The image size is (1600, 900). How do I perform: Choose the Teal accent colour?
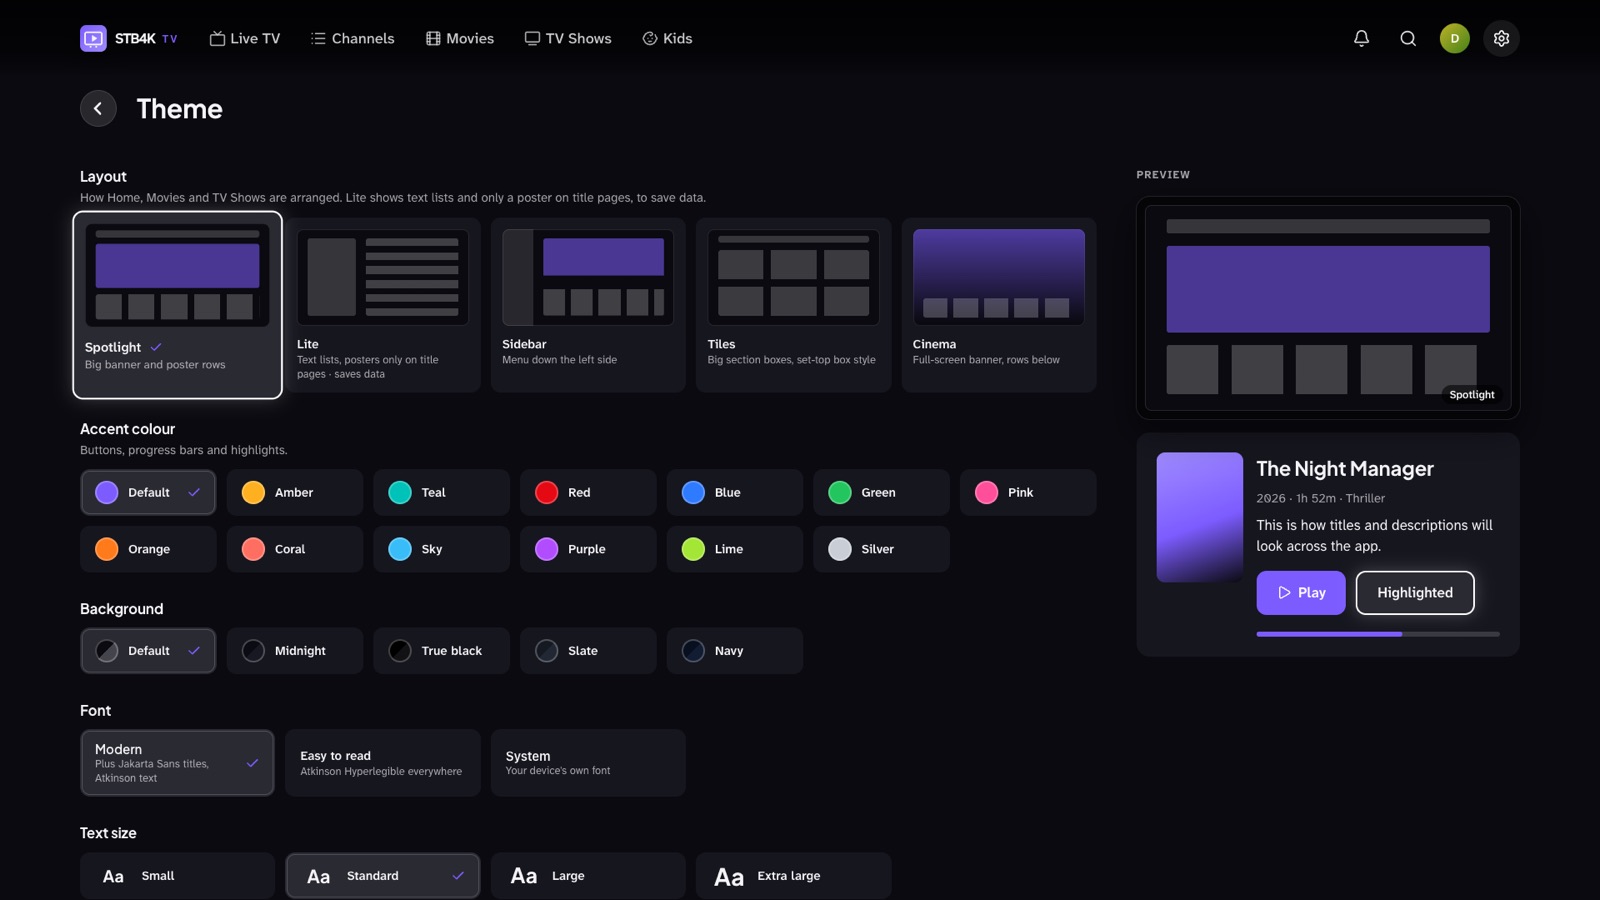click(441, 492)
